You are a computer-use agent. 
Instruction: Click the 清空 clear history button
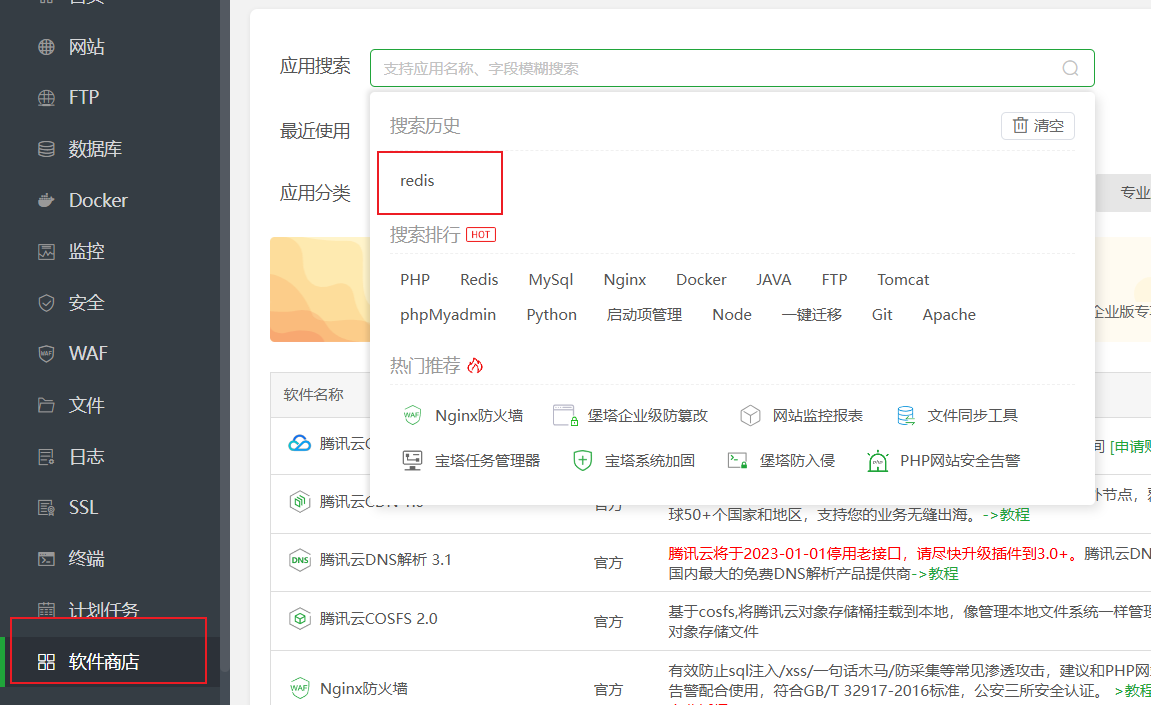[1038, 126]
